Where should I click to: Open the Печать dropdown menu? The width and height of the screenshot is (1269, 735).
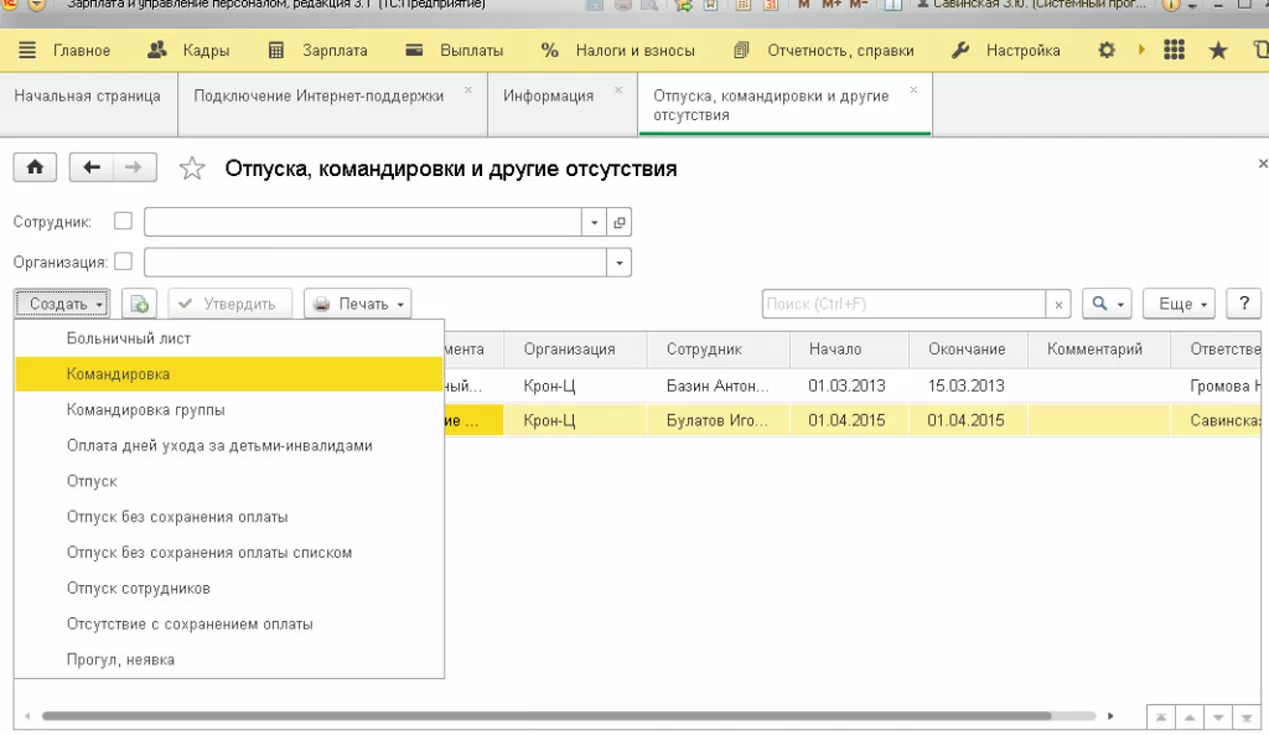point(358,304)
